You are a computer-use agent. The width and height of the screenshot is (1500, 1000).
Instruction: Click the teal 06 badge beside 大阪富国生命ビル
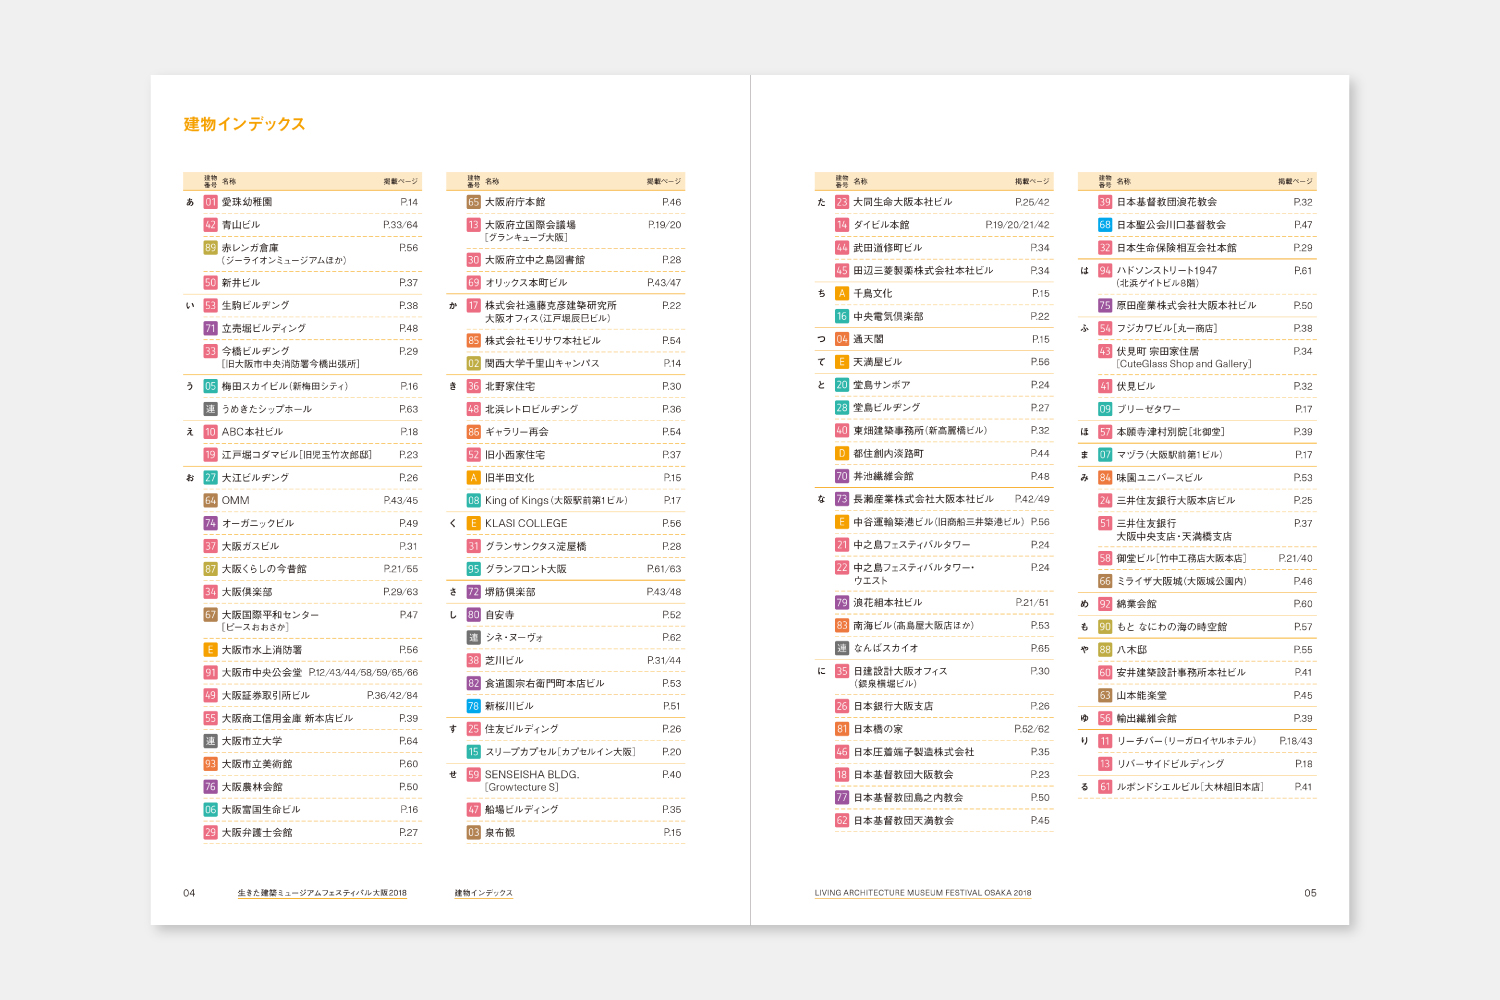210,810
